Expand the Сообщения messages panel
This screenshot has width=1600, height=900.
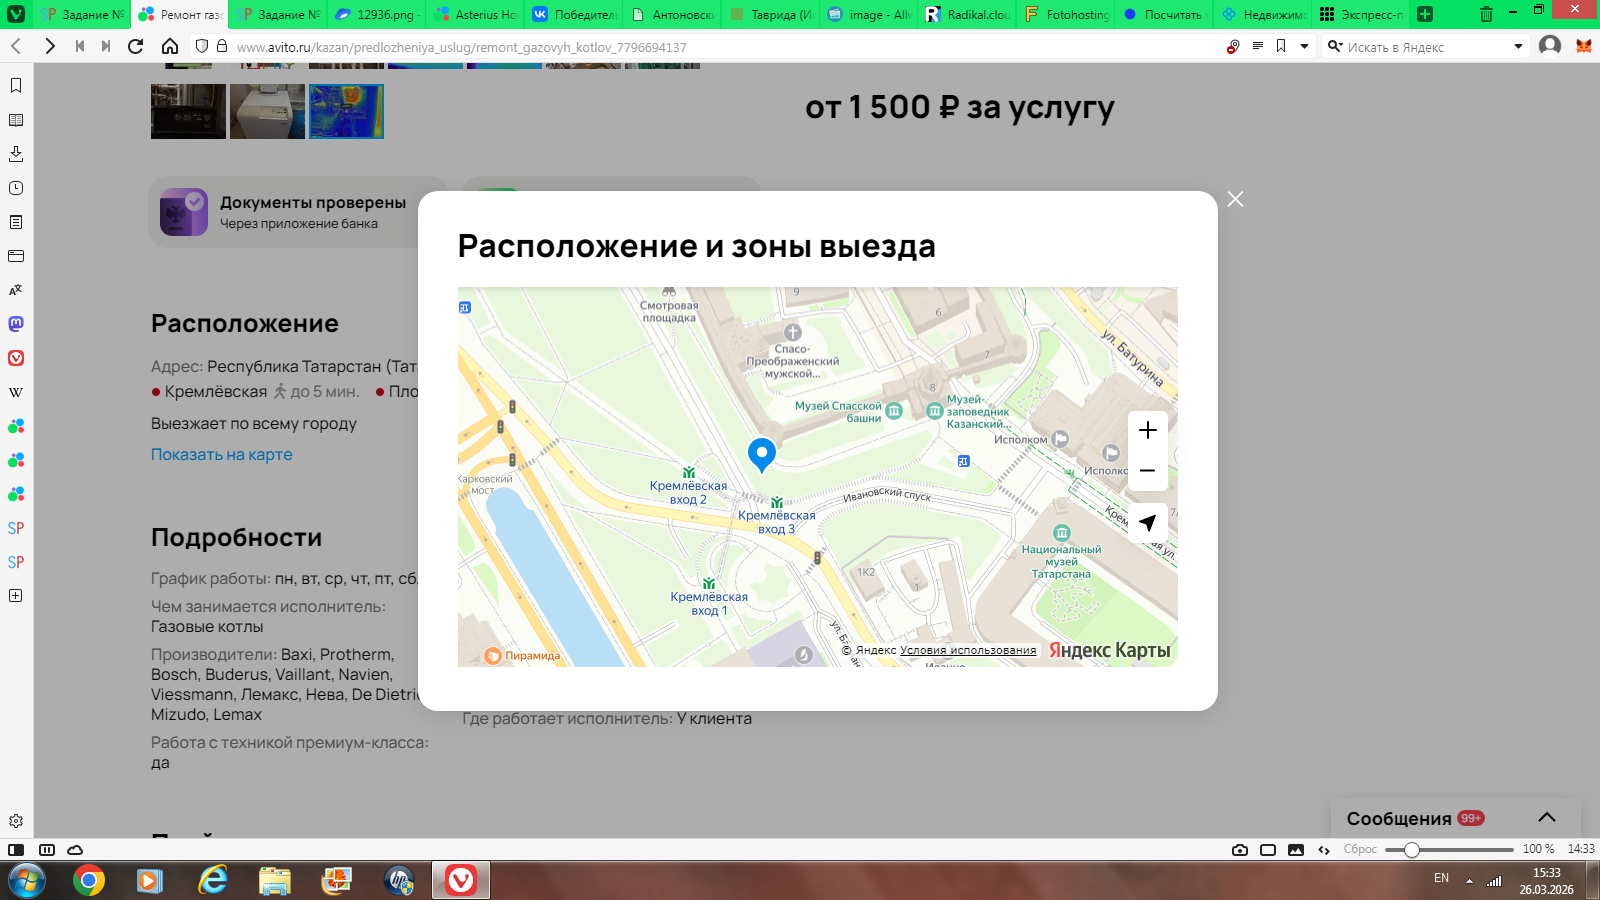click(x=1547, y=817)
